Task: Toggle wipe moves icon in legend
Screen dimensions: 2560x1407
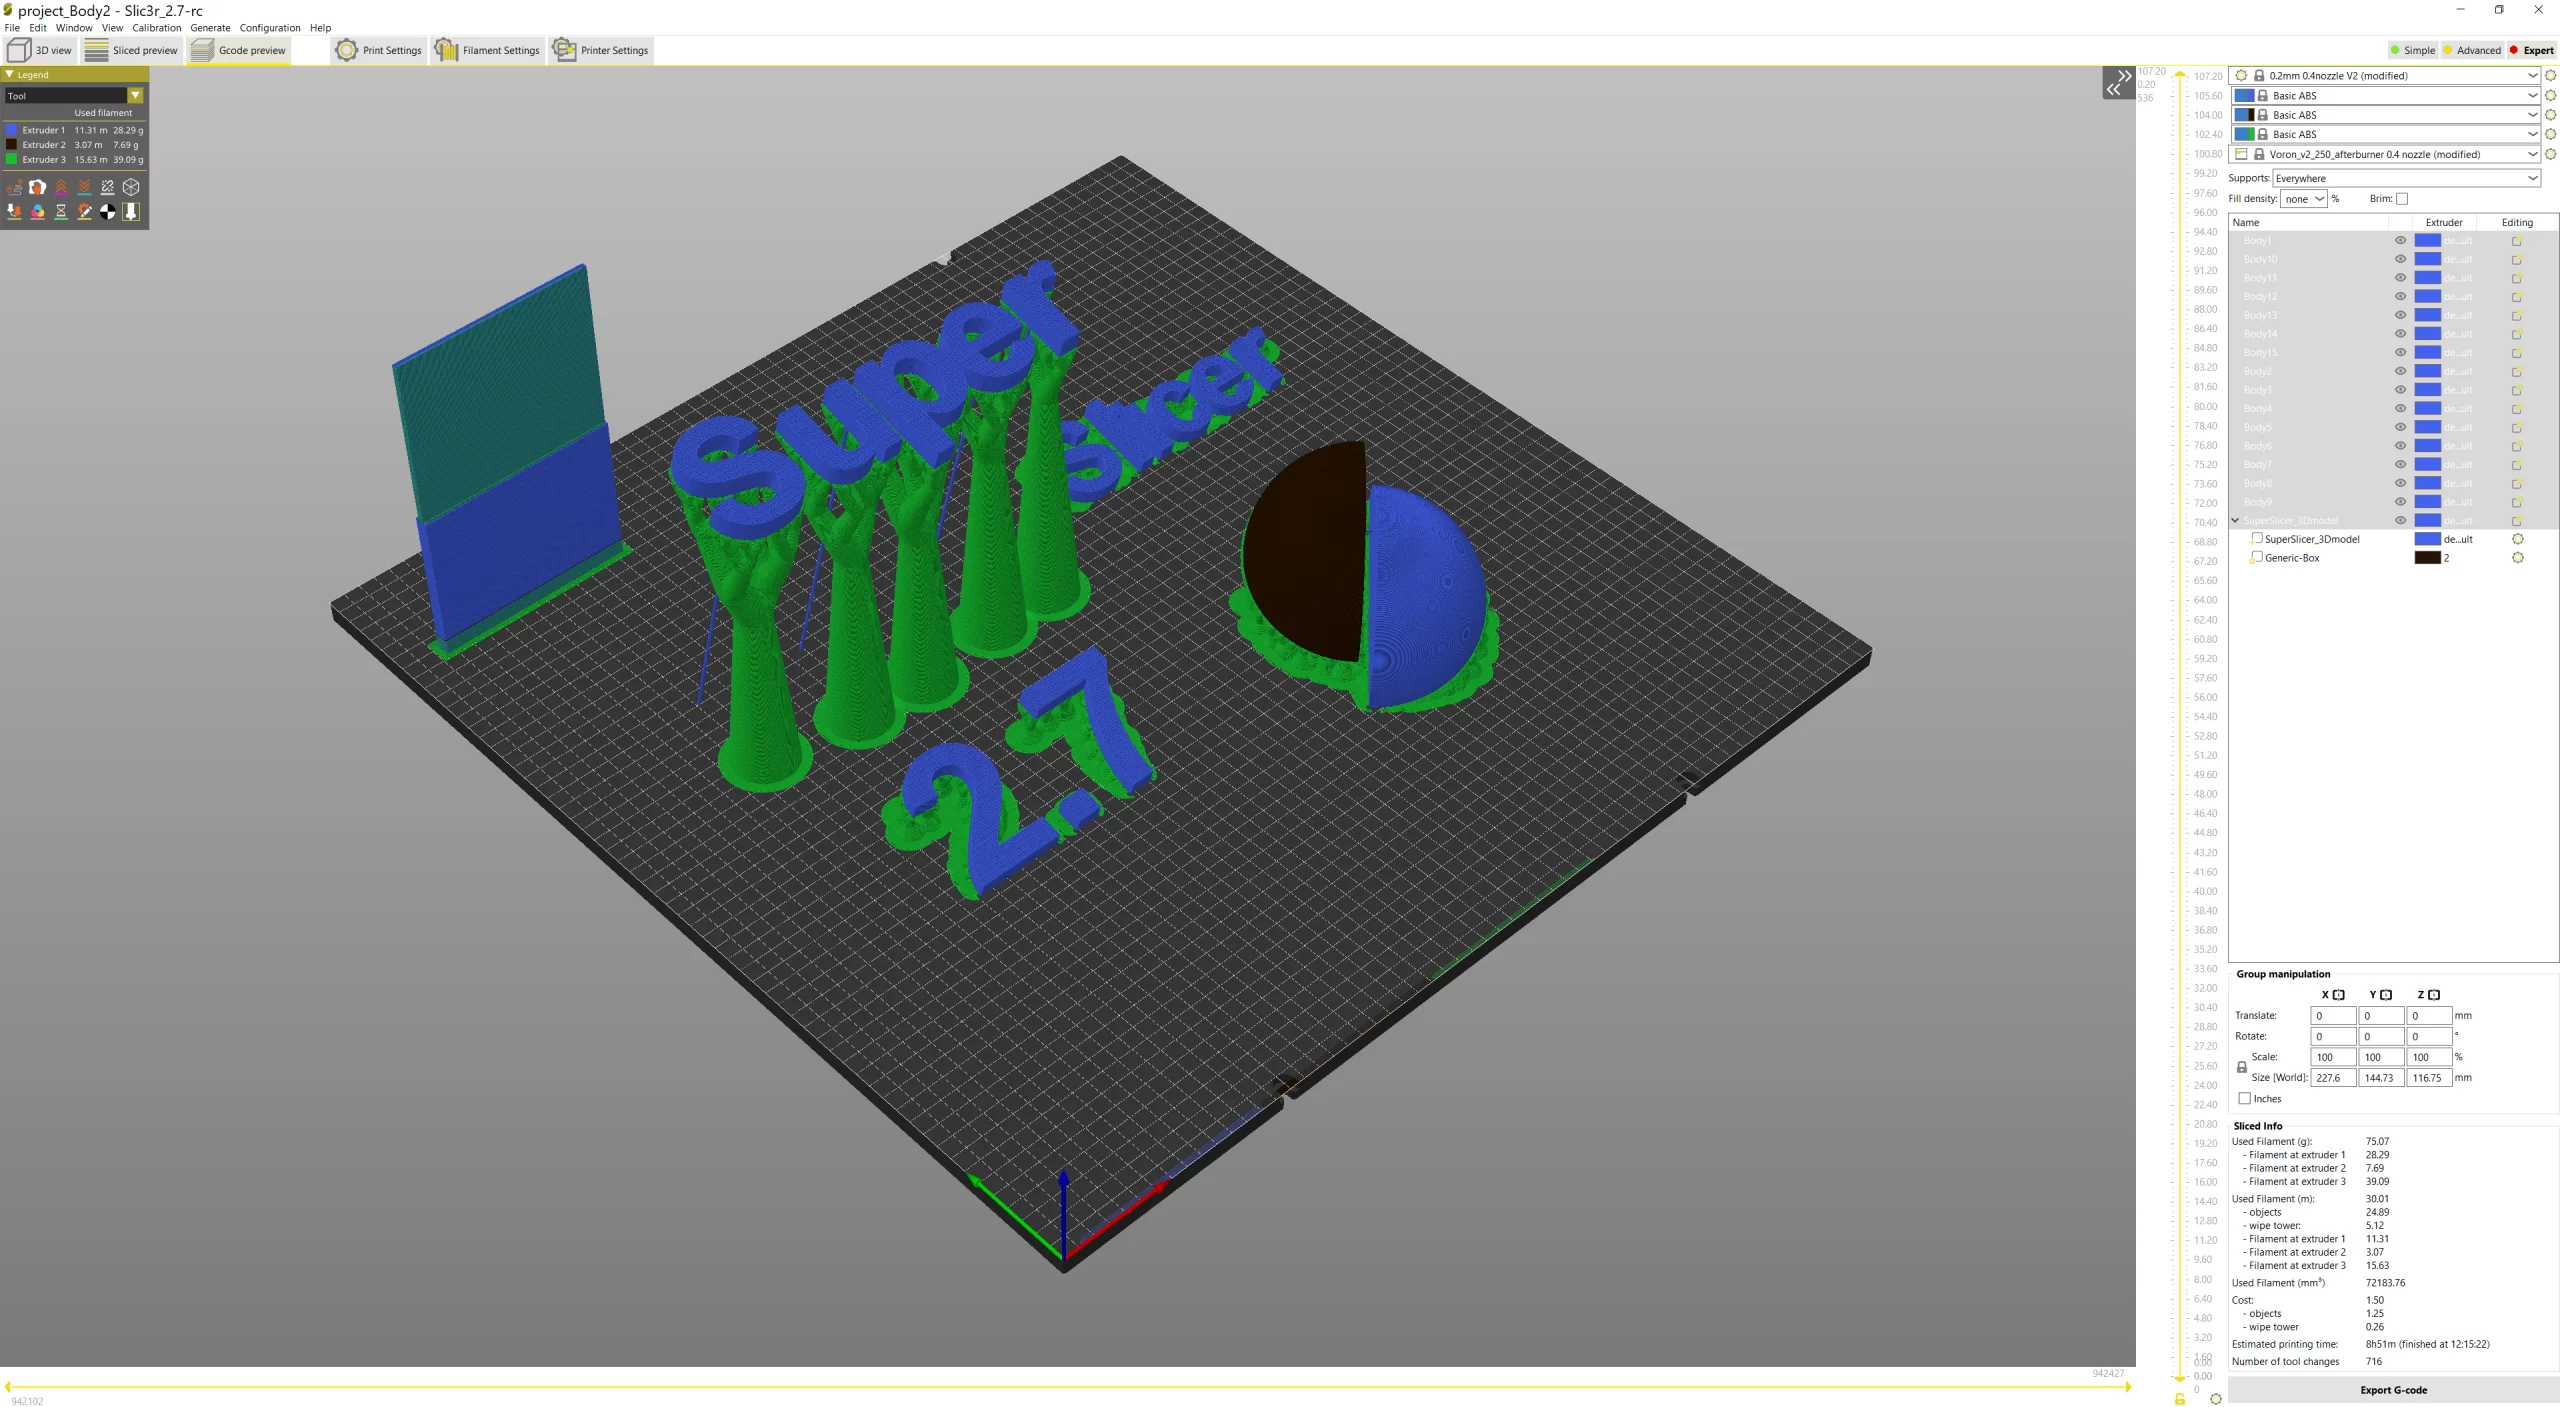Action: [37, 187]
